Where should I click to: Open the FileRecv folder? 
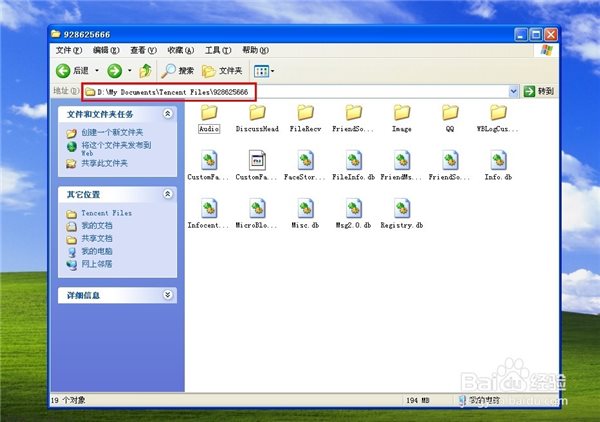tap(305, 119)
